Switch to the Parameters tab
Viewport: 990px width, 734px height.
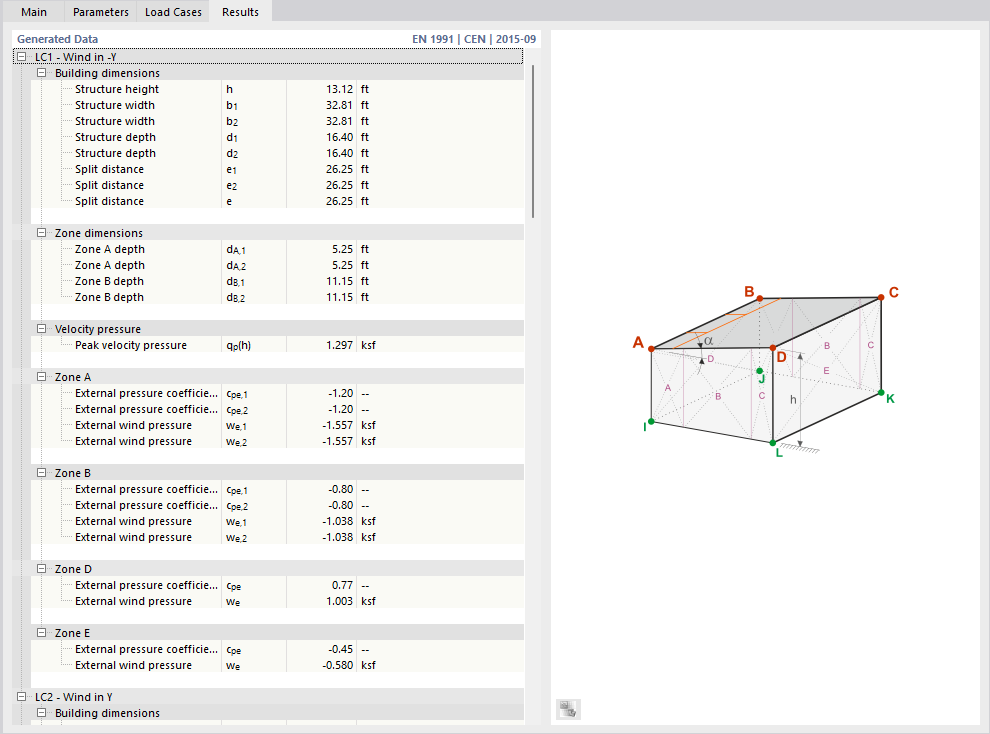click(99, 12)
